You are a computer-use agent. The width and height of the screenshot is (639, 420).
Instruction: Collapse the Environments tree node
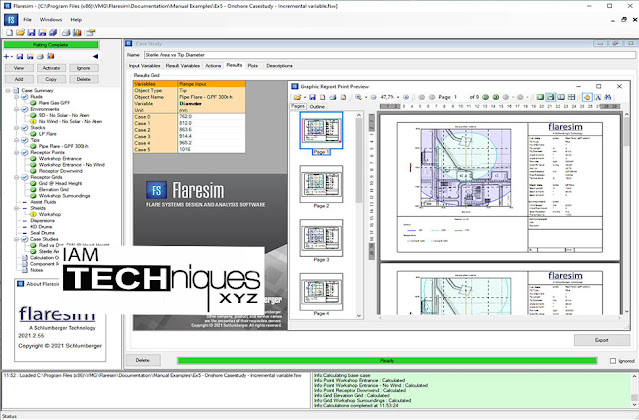(17, 109)
